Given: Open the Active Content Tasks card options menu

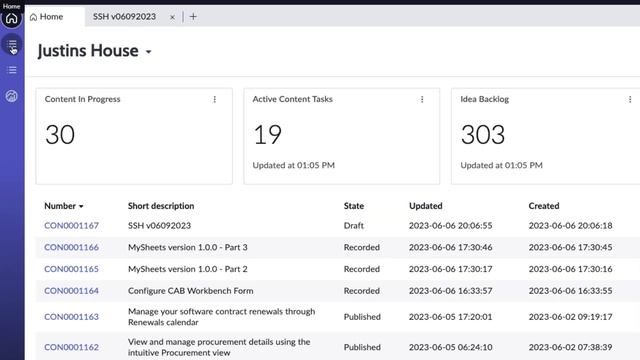Looking at the screenshot, I should tap(422, 99).
